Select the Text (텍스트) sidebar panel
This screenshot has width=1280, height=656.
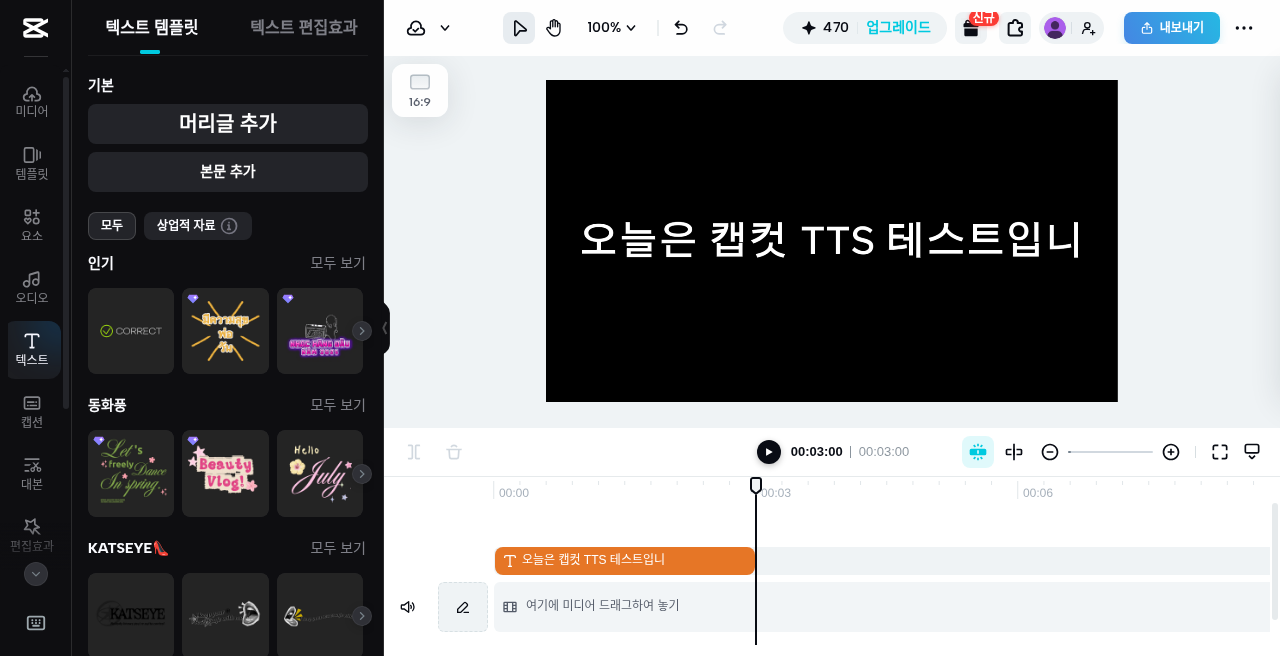32,349
